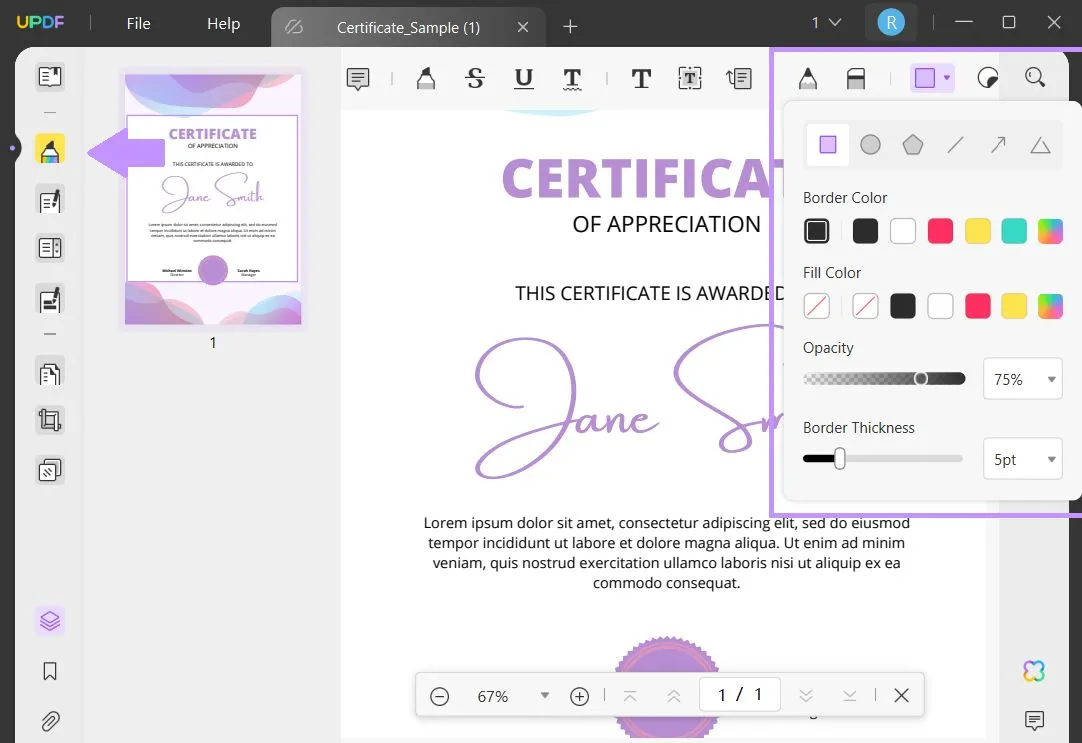This screenshot has width=1082, height=743.
Task: Pick the red Border Color swatch
Action: (940, 230)
